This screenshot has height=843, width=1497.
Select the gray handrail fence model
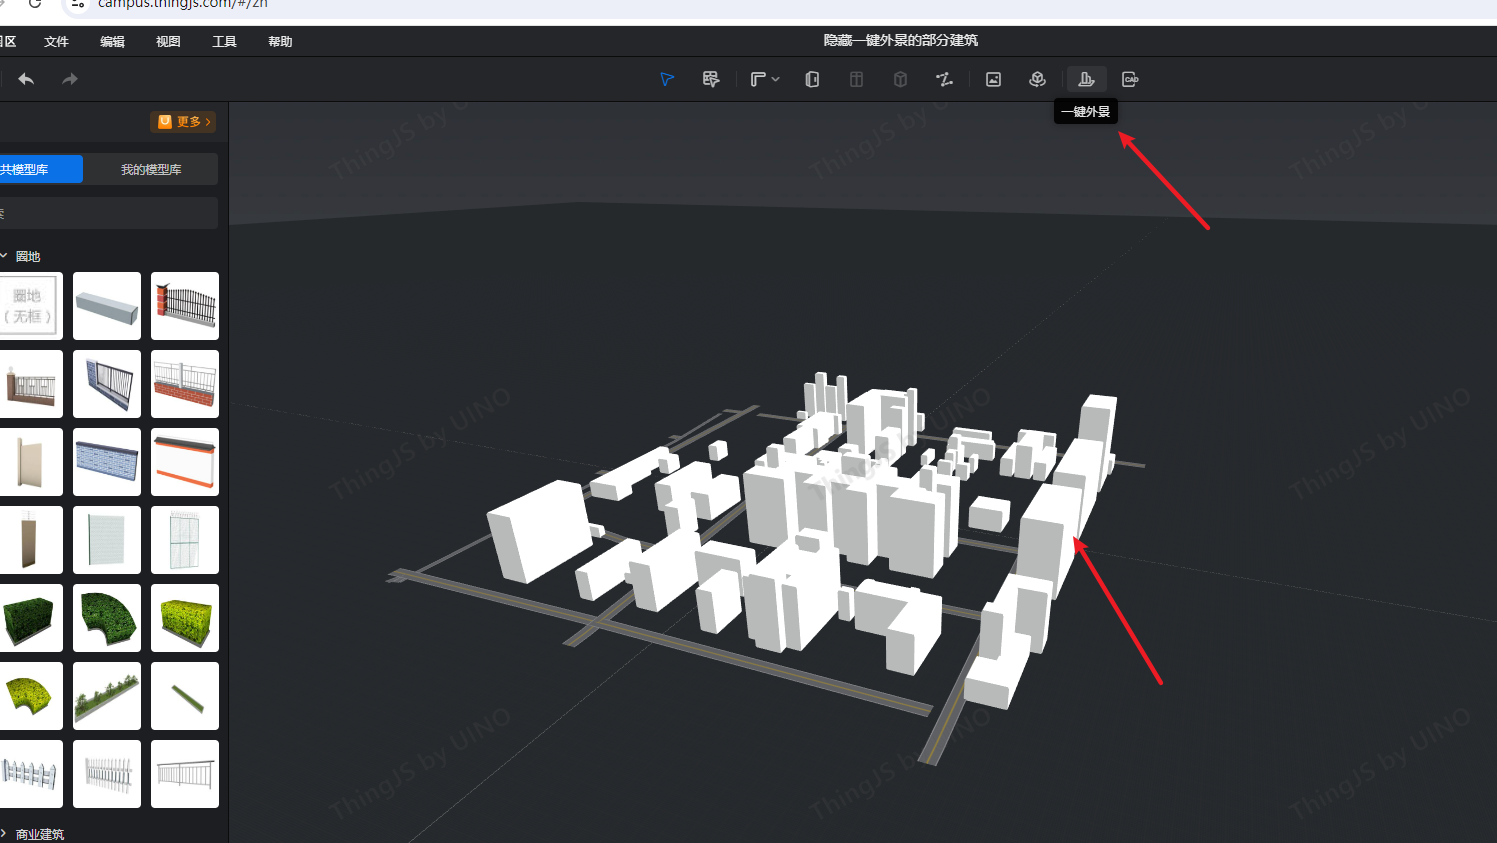[185, 774]
